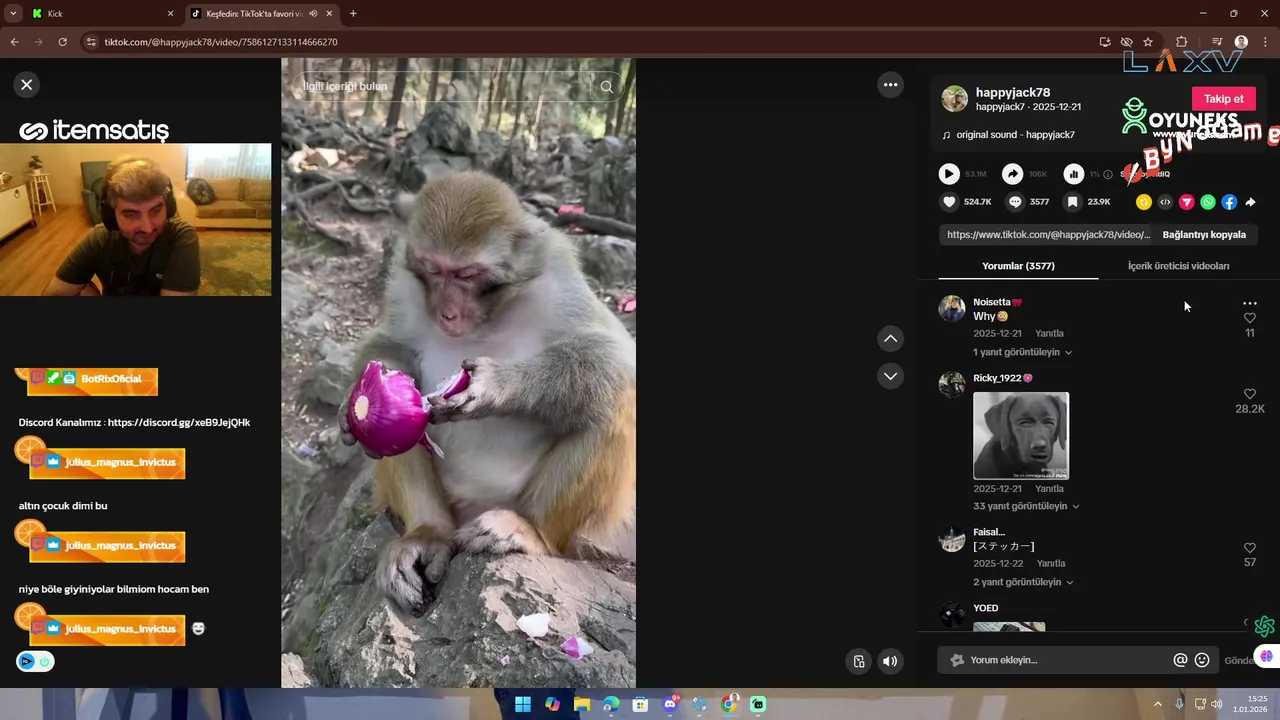The height and width of the screenshot is (720, 1280).
Task: Open the Windows Start menu
Action: (x=523, y=705)
